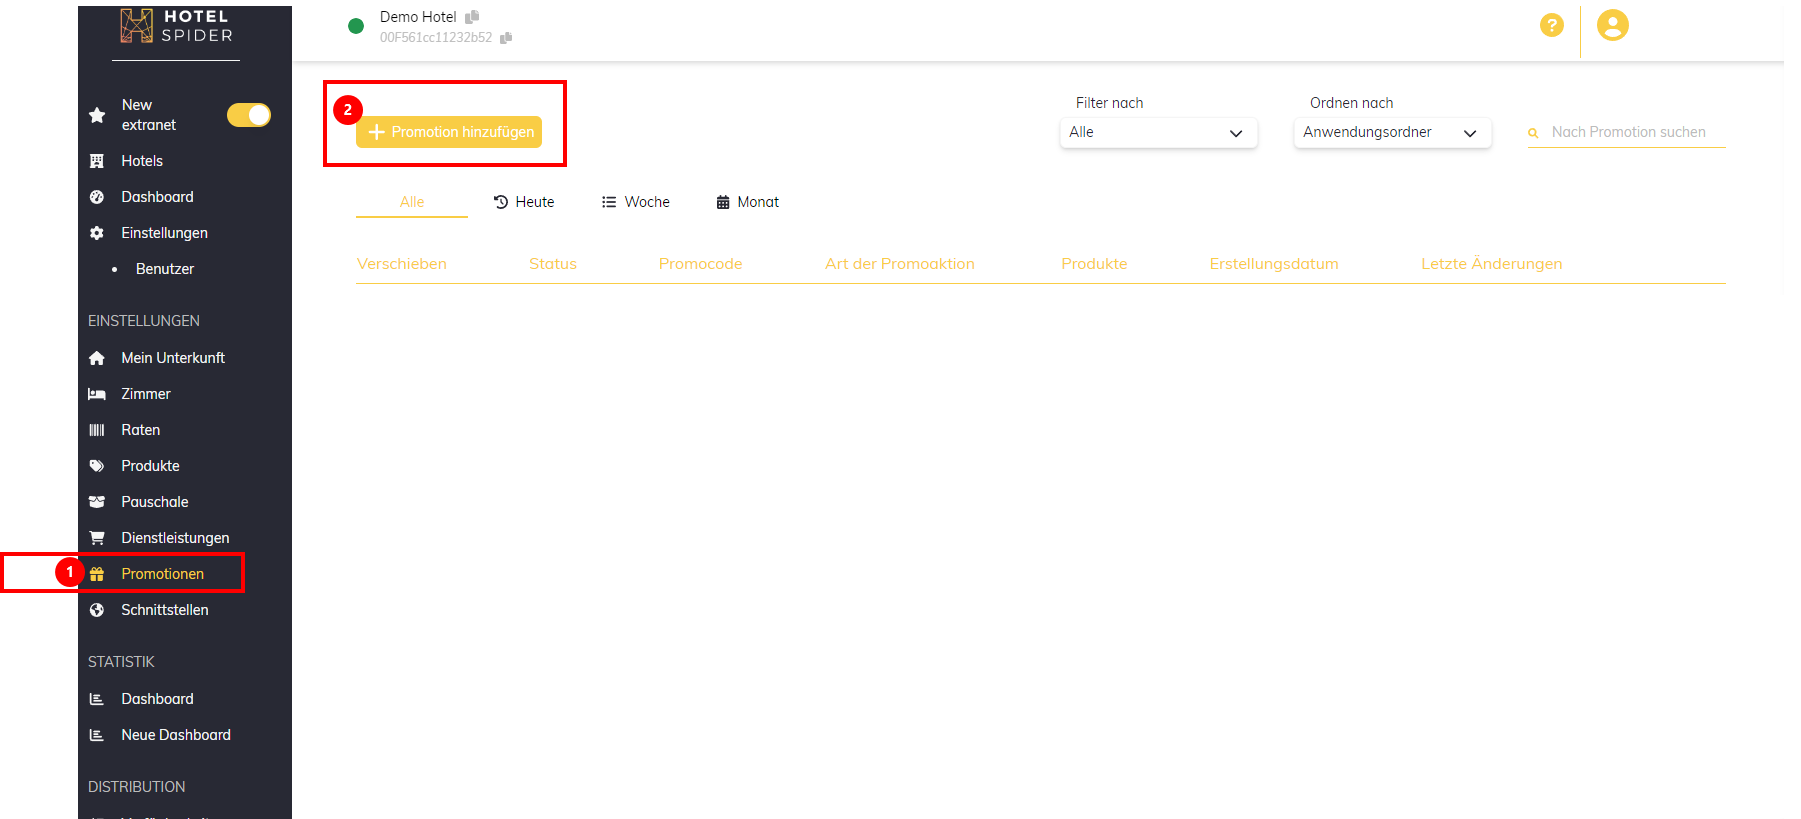This screenshot has width=1801, height=819.
Task: Show the Monat tab
Action: [x=748, y=202]
